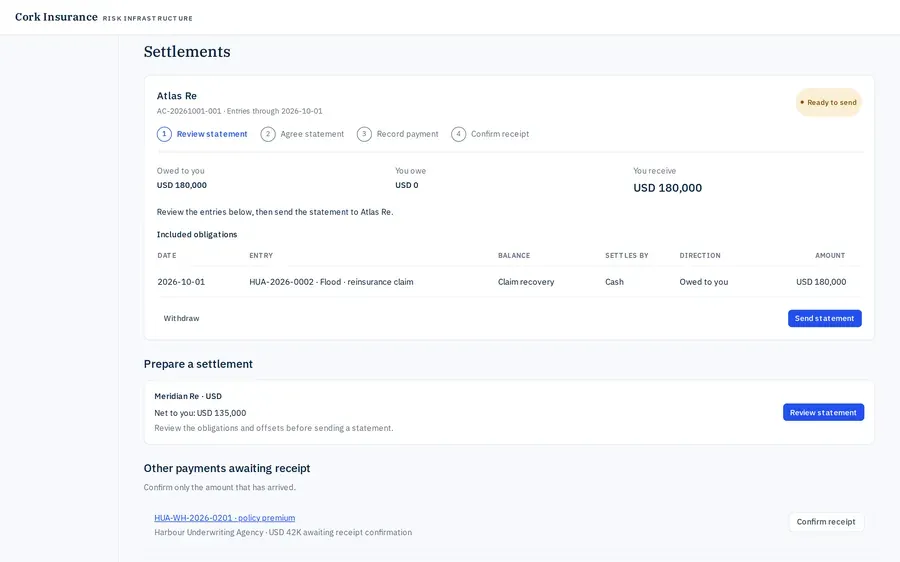The image size is (900, 562).
Task: Click the 2026-10-01 date cell
Action: point(181,282)
